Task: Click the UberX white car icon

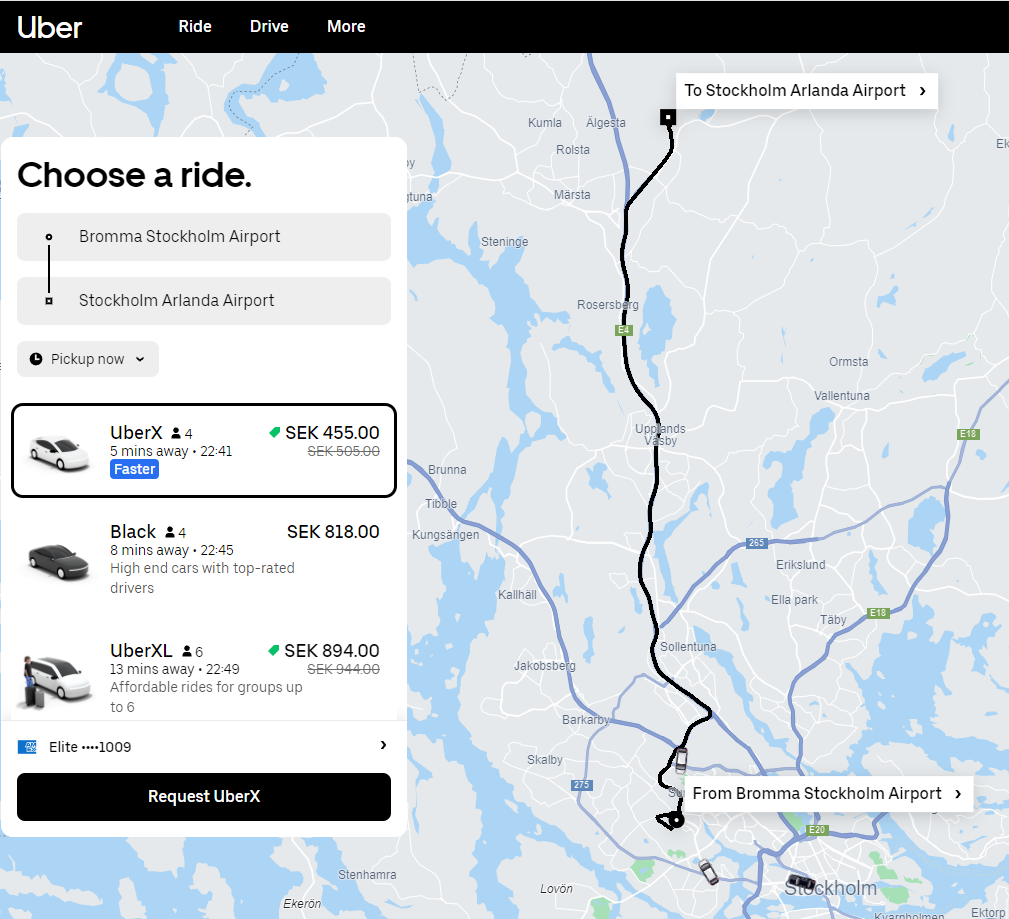Action: (x=59, y=451)
